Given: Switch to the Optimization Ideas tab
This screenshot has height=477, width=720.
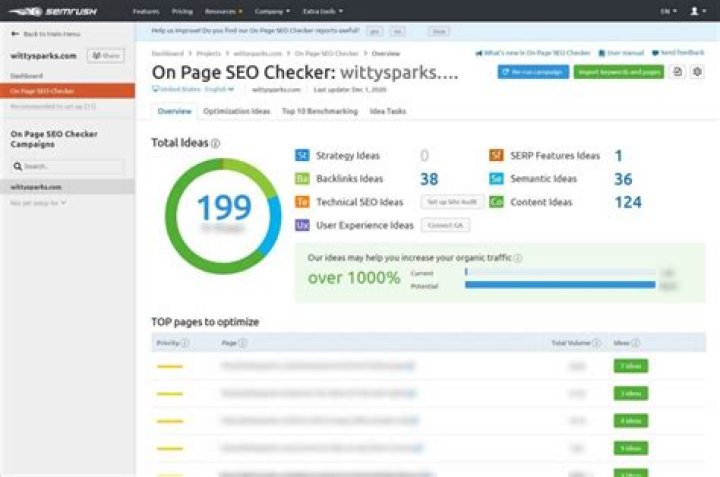Looking at the screenshot, I should (236, 111).
